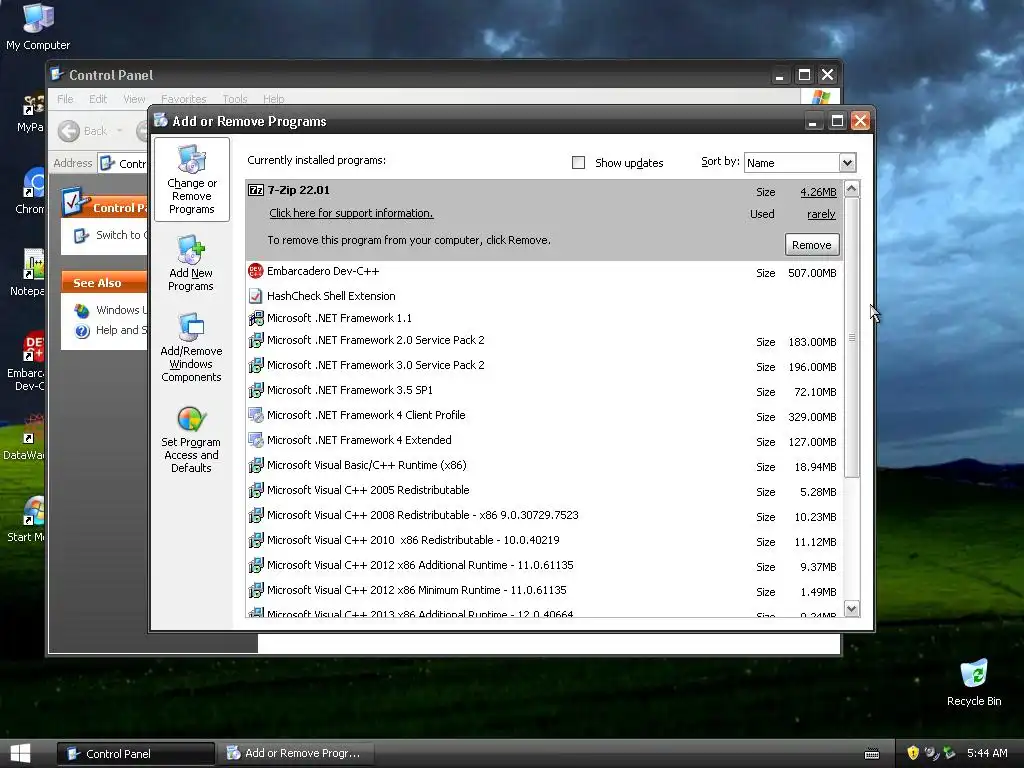Click the Remove button for 7-Zip

click(812, 245)
